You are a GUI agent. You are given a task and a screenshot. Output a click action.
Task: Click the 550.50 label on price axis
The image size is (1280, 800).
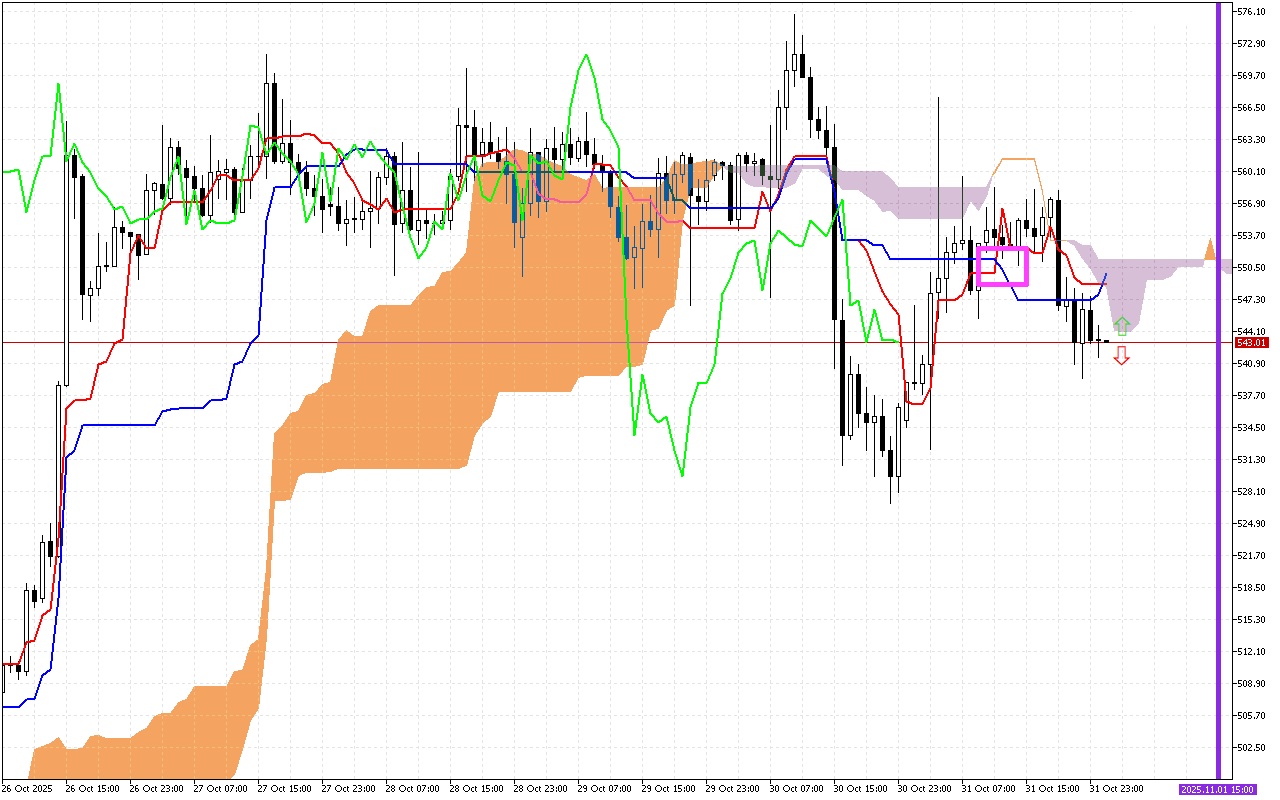1252,267
